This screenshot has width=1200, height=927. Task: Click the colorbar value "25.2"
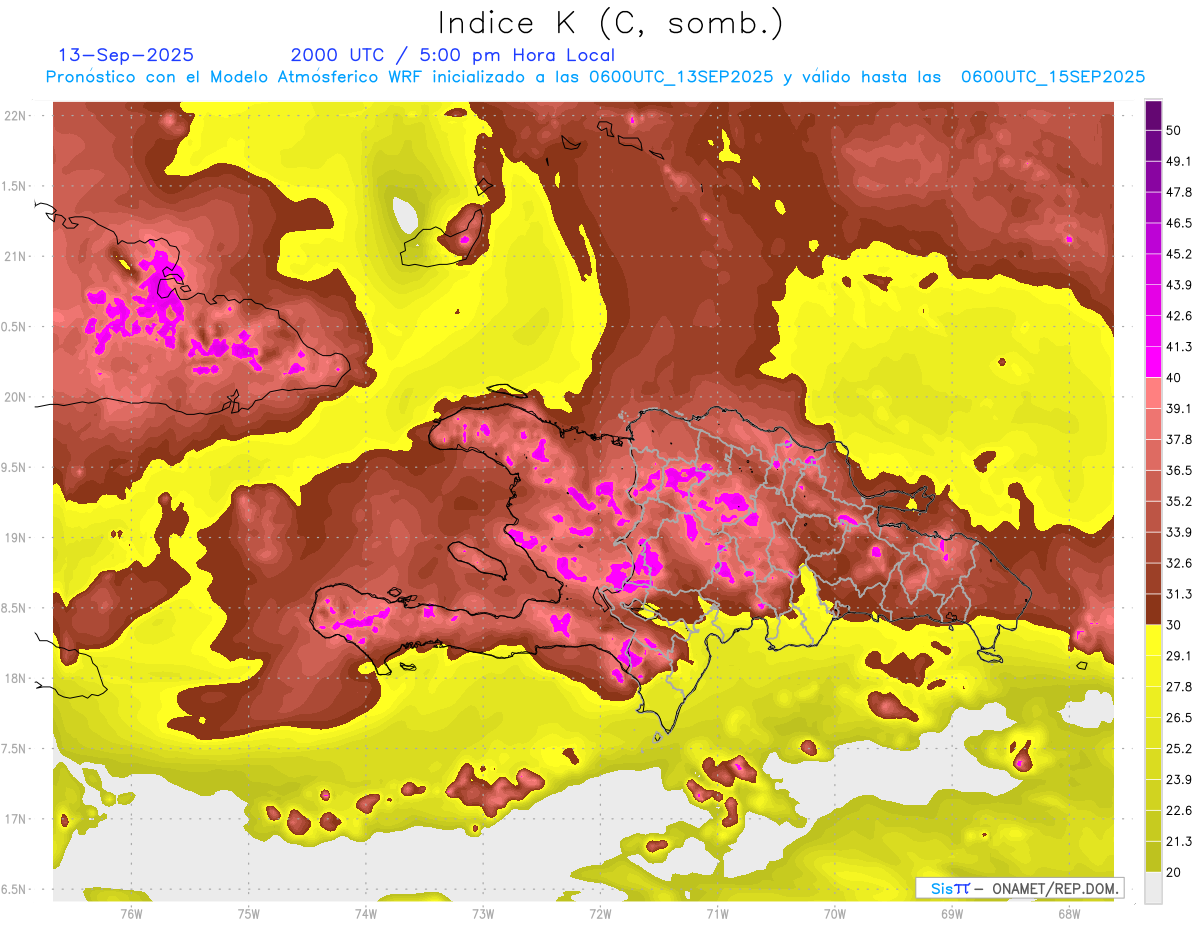pos(1178,749)
